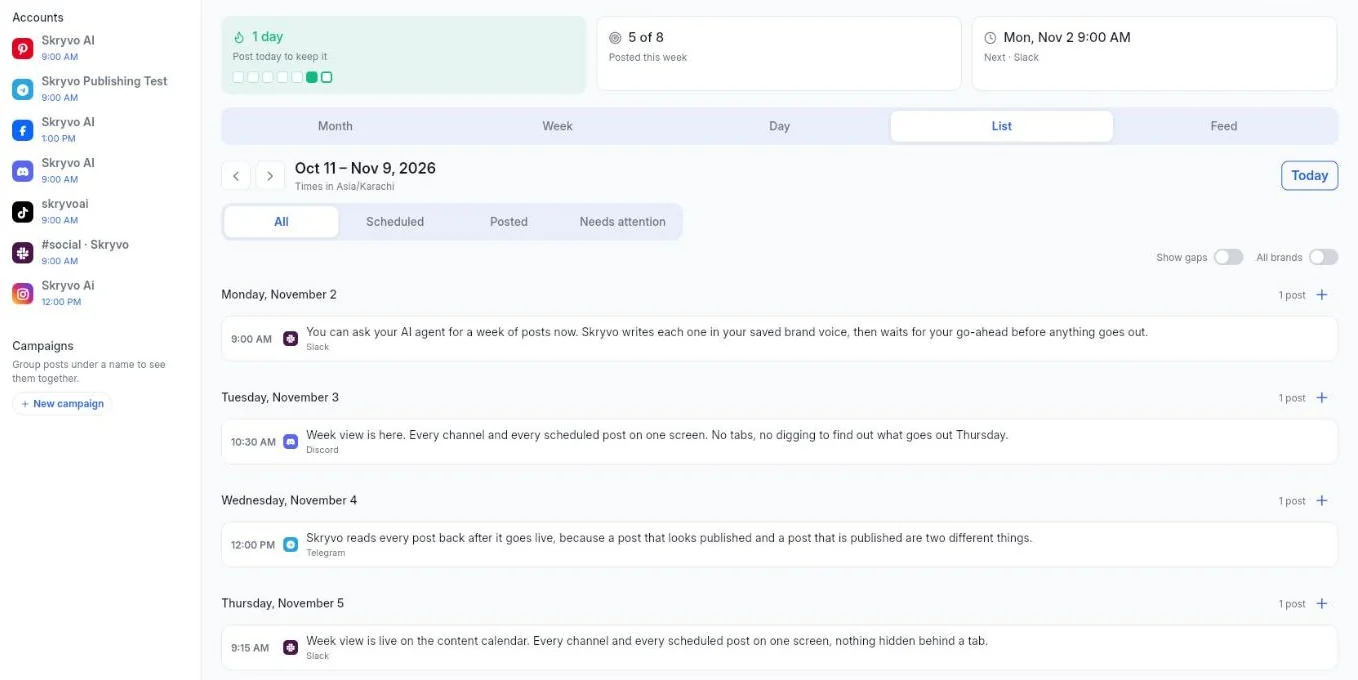Viewport: 1358px width, 680px height.
Task: Open the 1 day streak card
Action: click(x=404, y=54)
